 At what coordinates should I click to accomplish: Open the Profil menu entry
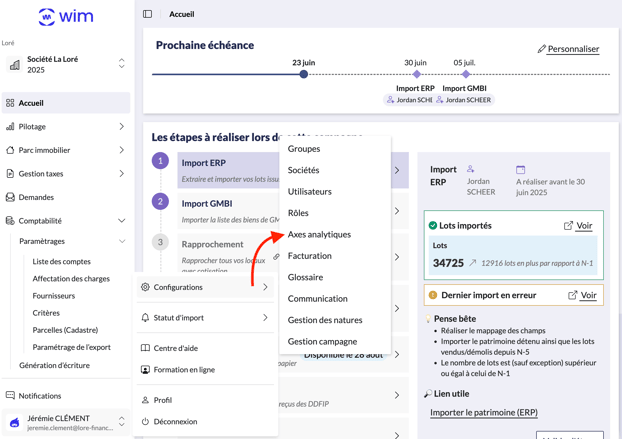tap(162, 400)
